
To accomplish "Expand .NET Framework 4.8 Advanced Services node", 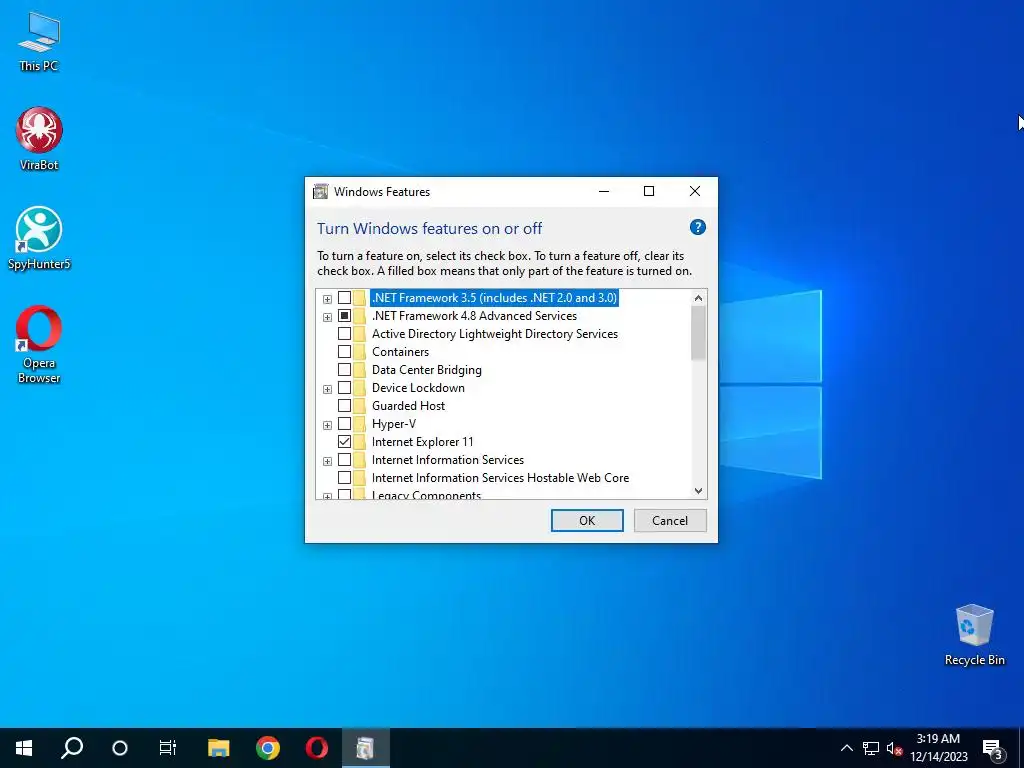I will point(327,317).
